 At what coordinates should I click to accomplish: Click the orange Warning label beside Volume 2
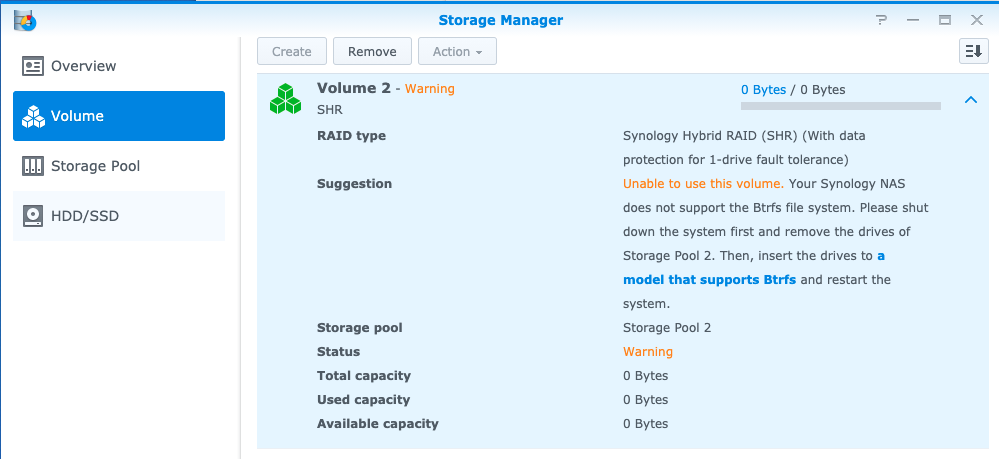point(429,89)
